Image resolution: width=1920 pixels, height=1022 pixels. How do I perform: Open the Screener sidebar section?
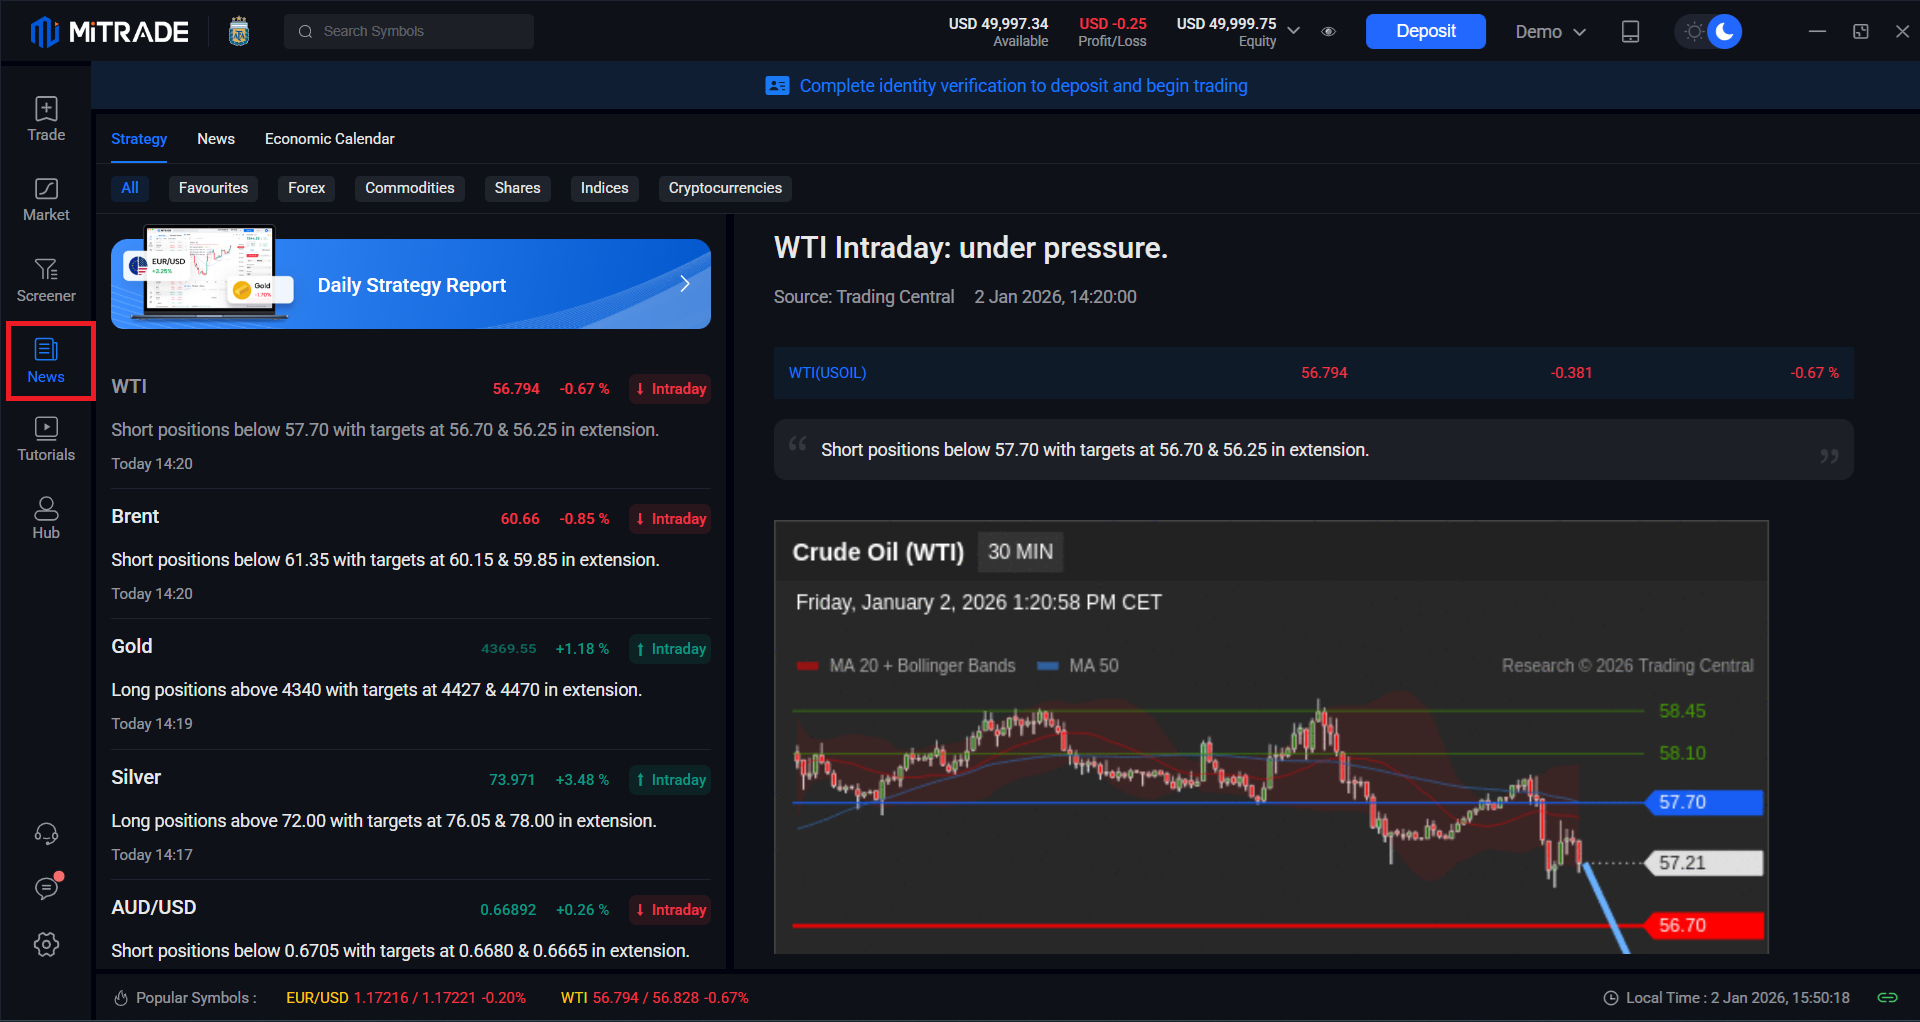pos(46,281)
